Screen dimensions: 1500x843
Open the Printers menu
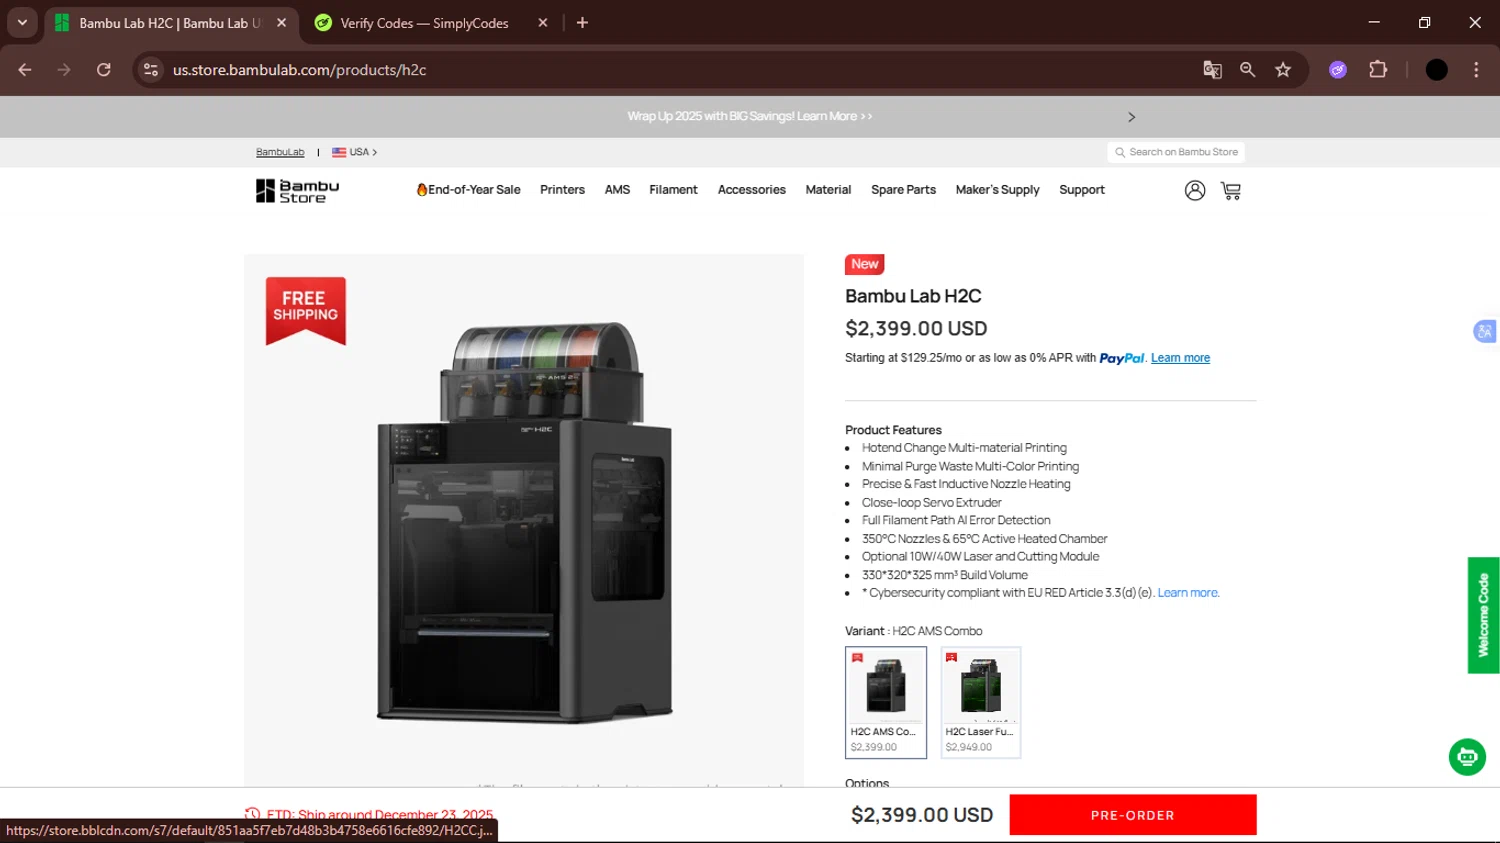[562, 190]
